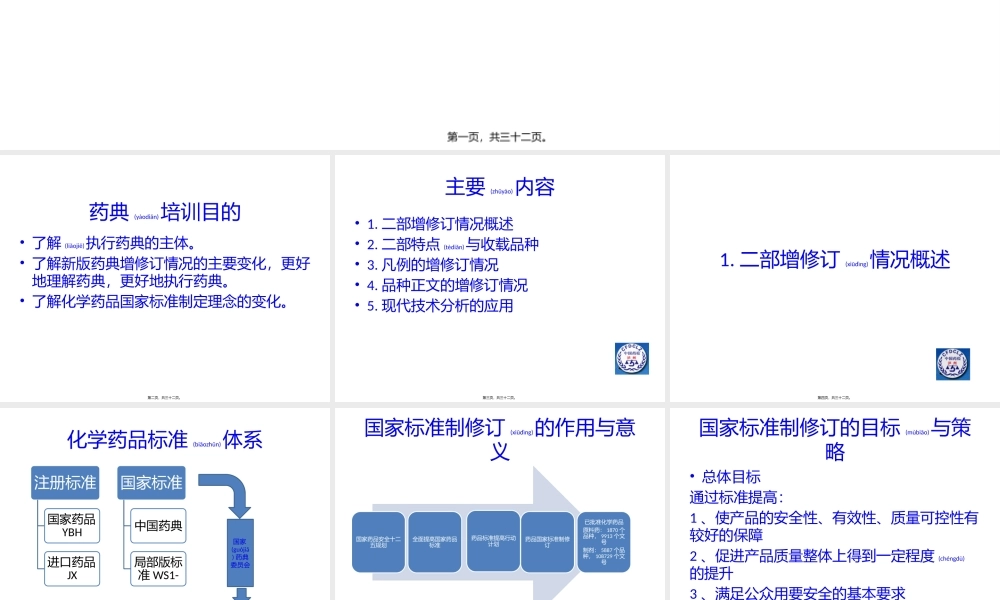Viewport: 1000px width, 600px height.
Task: Select the 进口药品 JX box
Action: tap(71, 568)
